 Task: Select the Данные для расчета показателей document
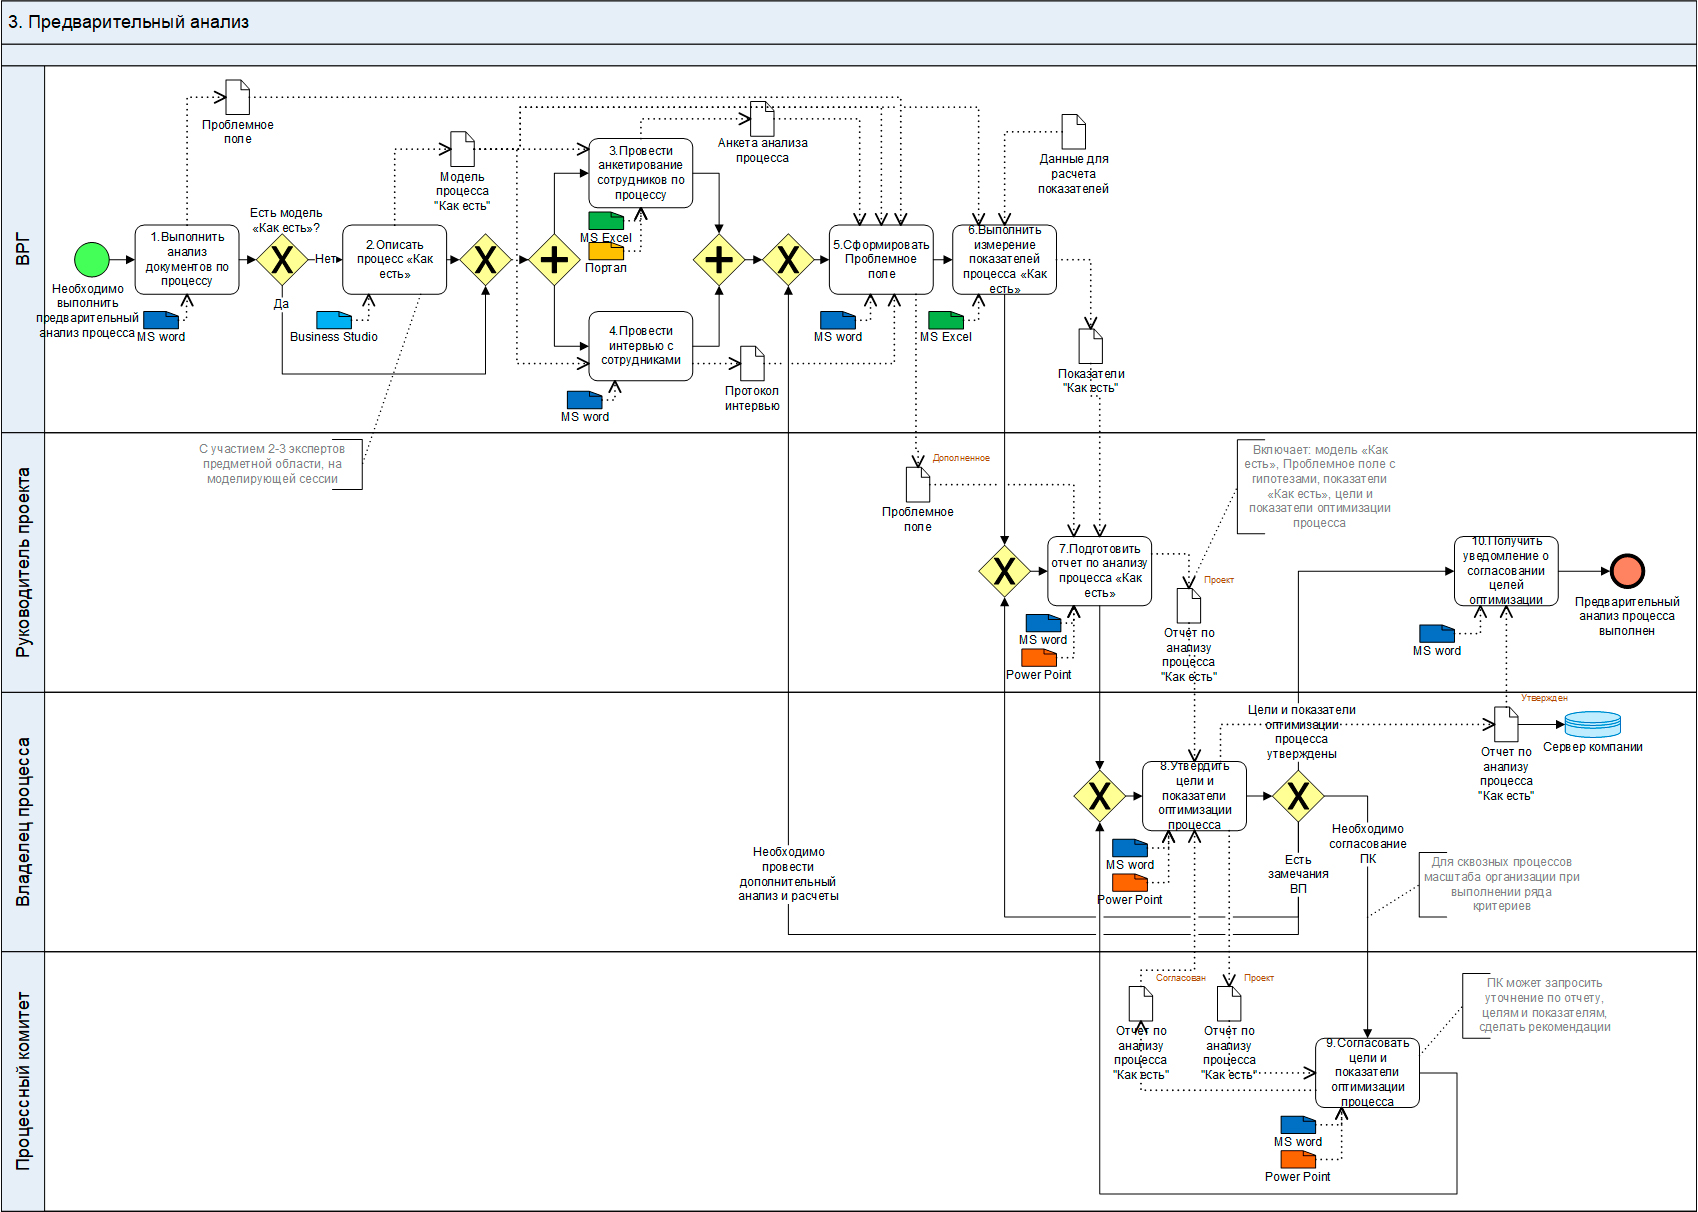(1073, 132)
